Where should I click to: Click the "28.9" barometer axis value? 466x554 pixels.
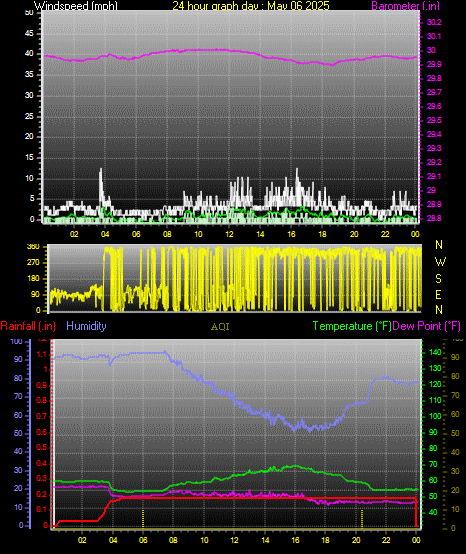point(434,204)
